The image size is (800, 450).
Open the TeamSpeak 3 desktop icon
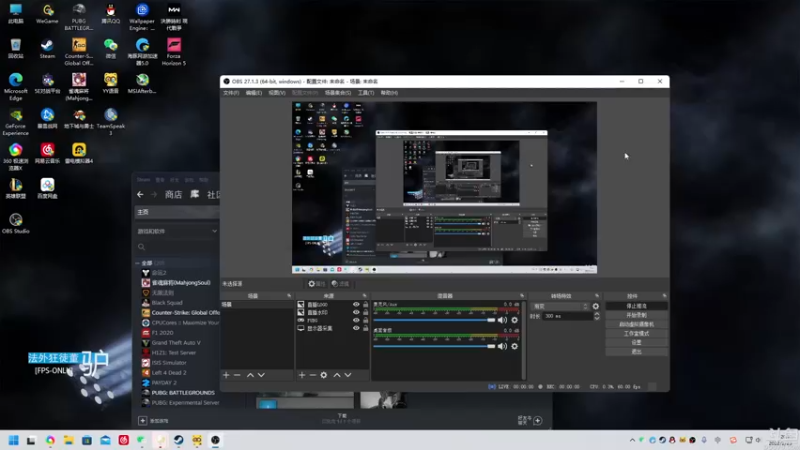[x=110, y=121]
